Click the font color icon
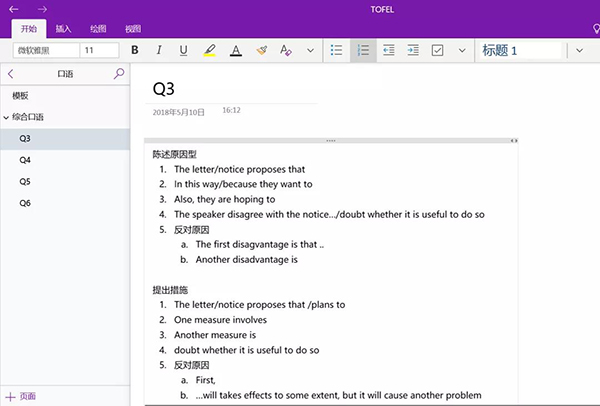The height and width of the screenshot is (406, 600). [235, 50]
